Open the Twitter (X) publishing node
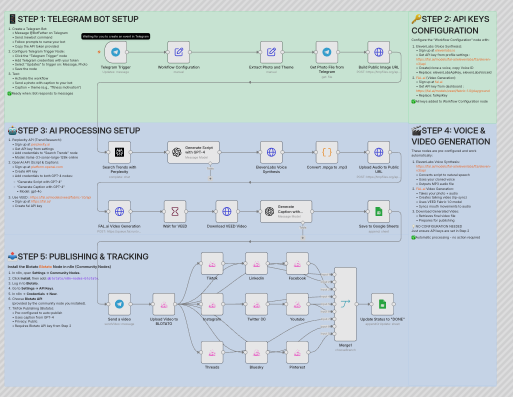This screenshot has width=513, height=397. point(256,304)
